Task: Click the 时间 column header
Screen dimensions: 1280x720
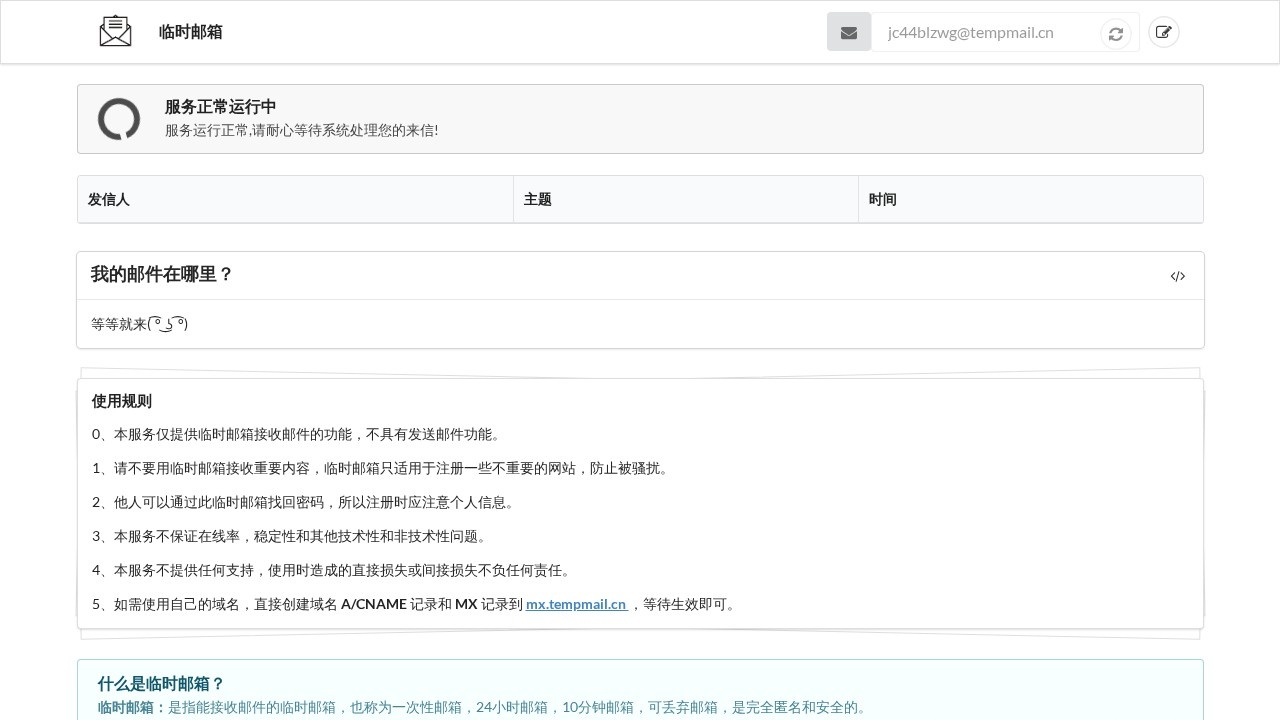Action: pos(883,200)
